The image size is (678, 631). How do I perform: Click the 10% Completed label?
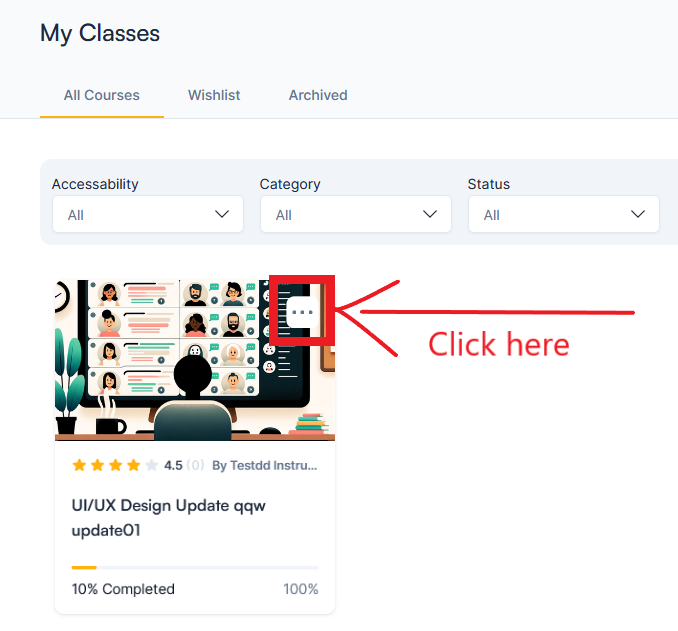tap(123, 589)
